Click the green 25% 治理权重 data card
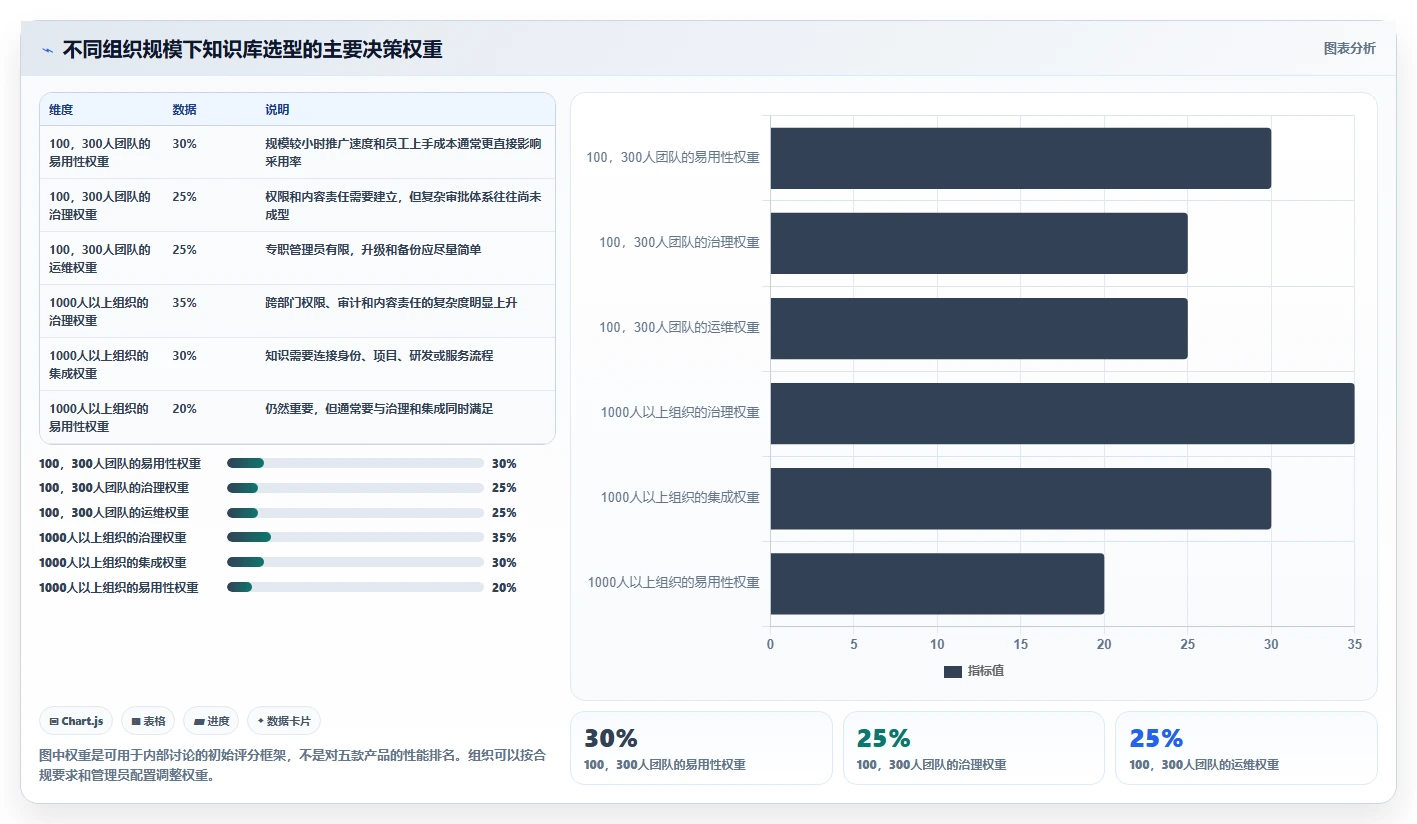1417x824 pixels. 974,748
